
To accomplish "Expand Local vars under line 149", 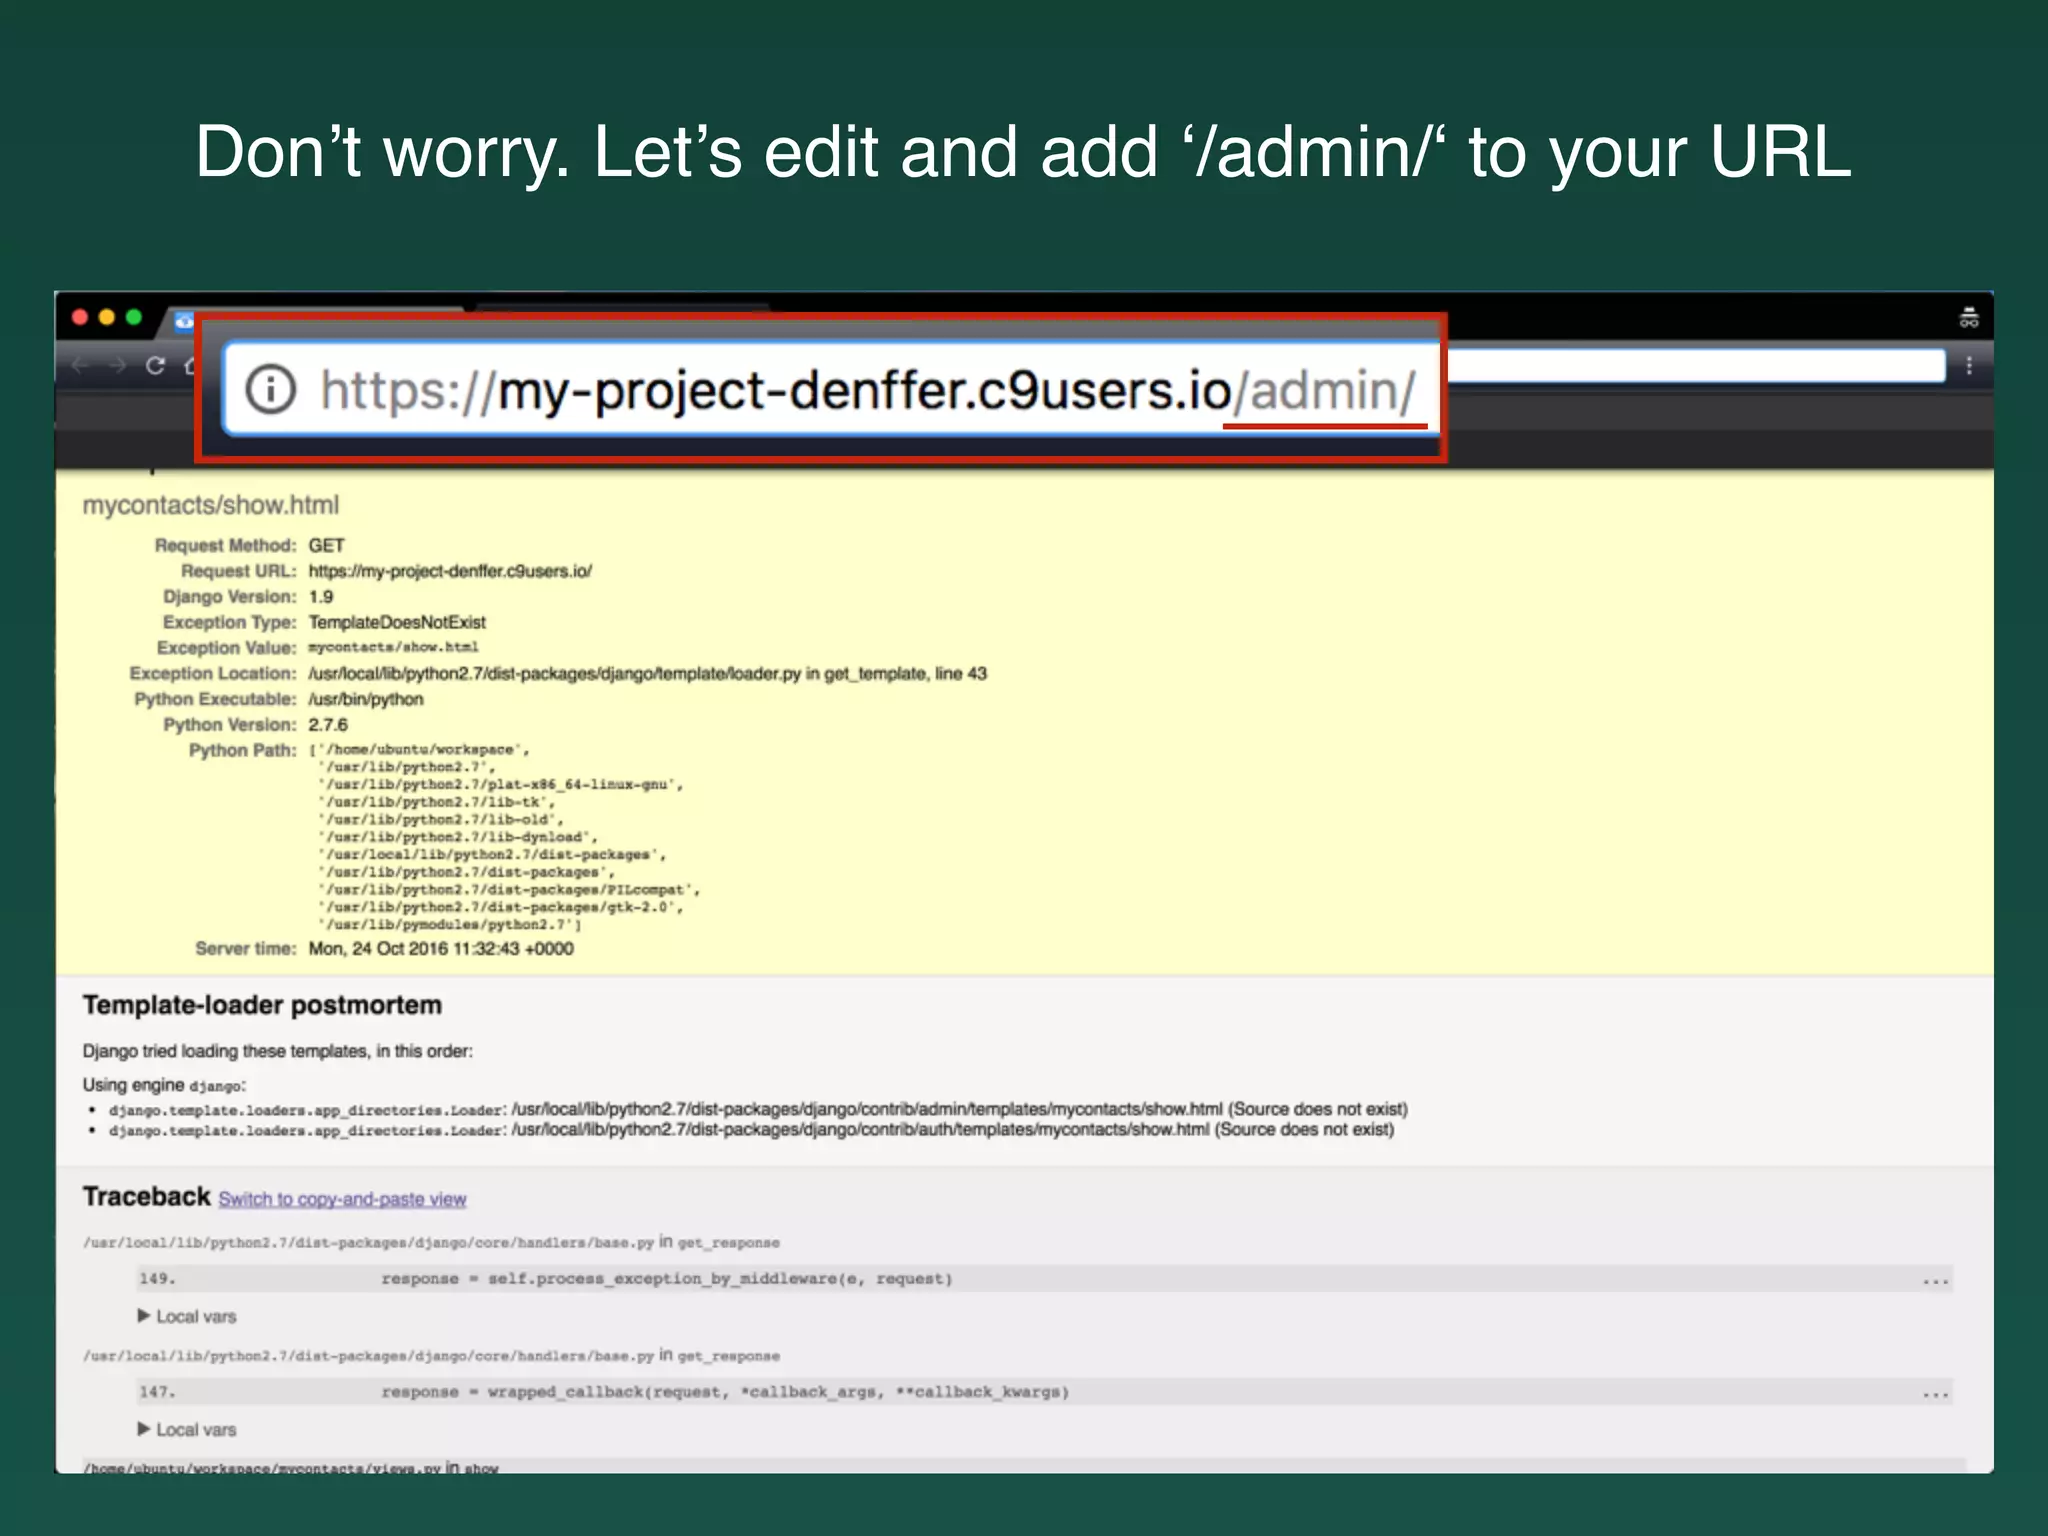I will click(187, 1316).
